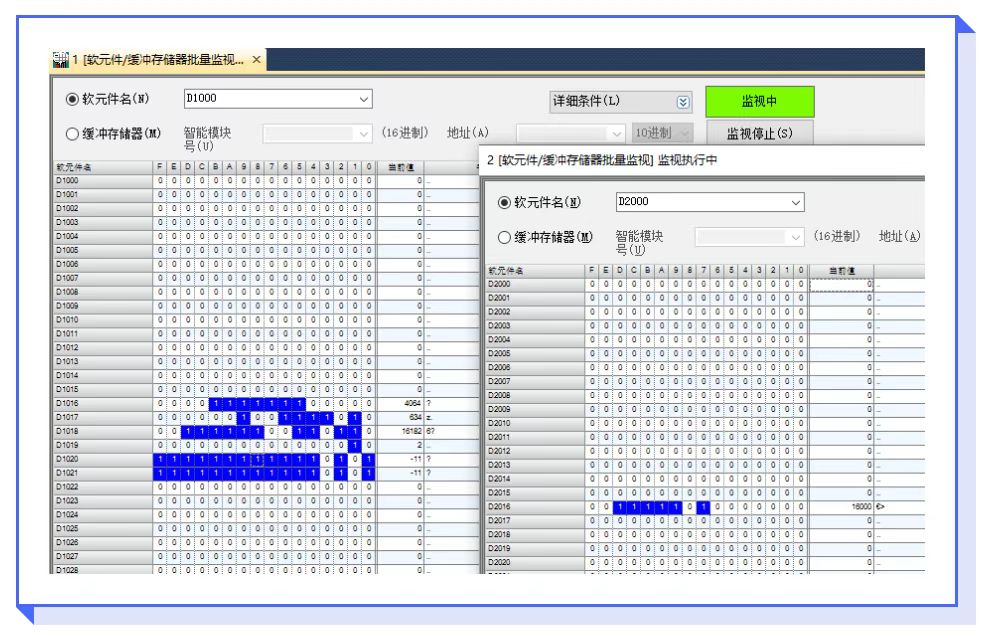
Task: Select the D2000 row label
Action: [535, 284]
